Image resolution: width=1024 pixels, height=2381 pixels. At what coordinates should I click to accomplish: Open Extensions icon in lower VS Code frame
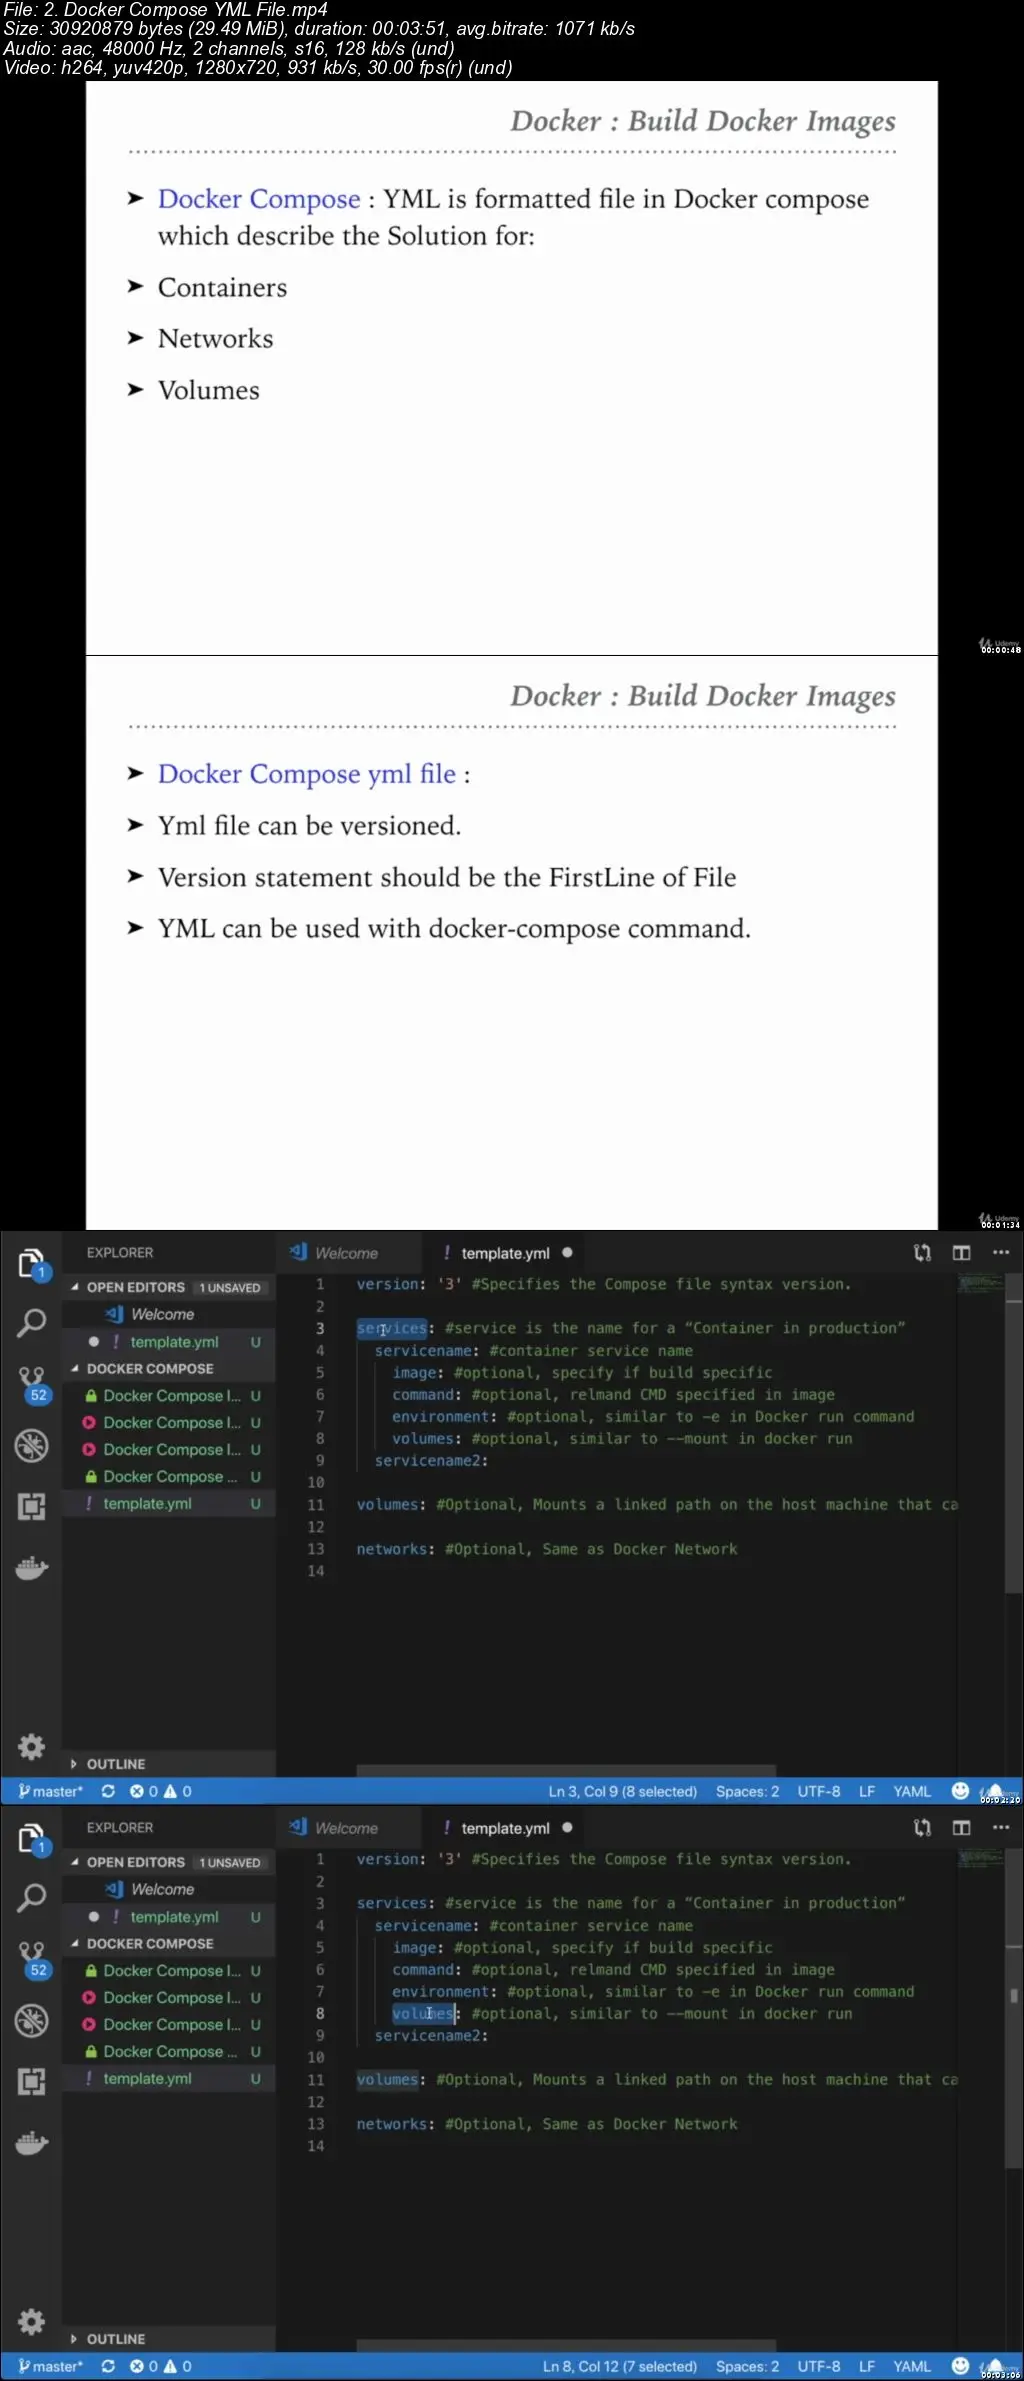click(x=32, y=2081)
